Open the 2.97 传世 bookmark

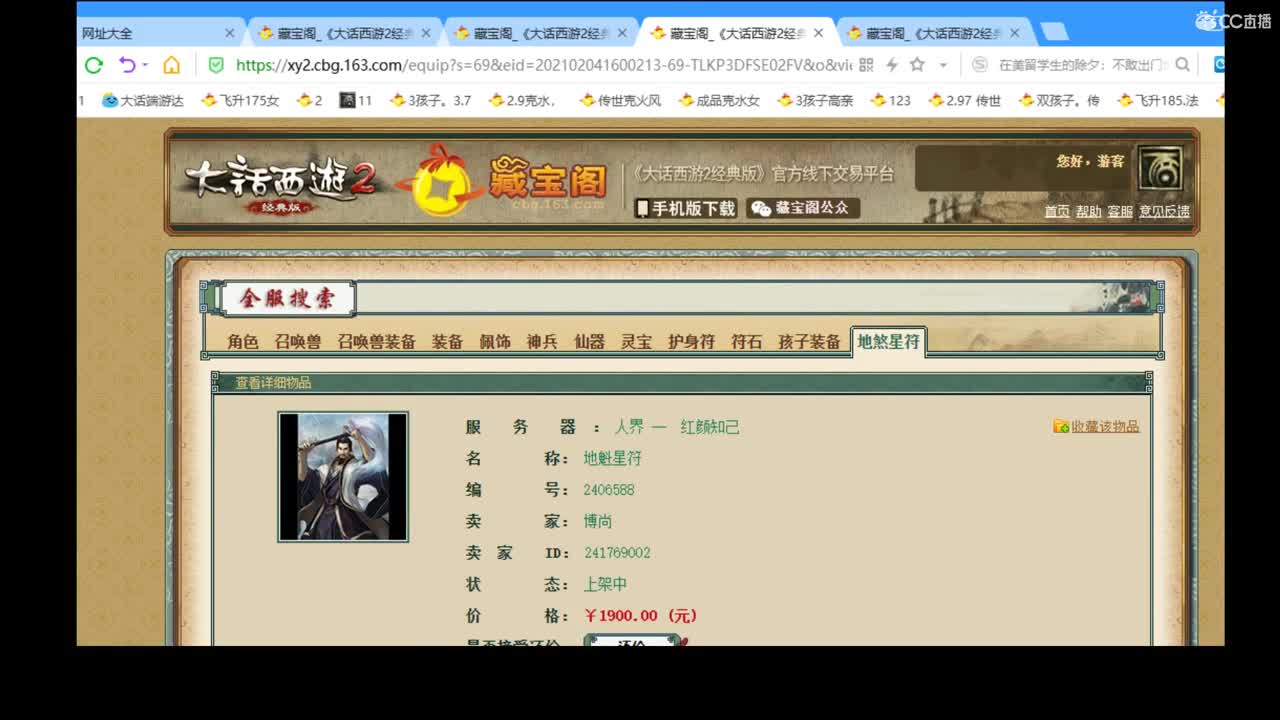point(964,100)
